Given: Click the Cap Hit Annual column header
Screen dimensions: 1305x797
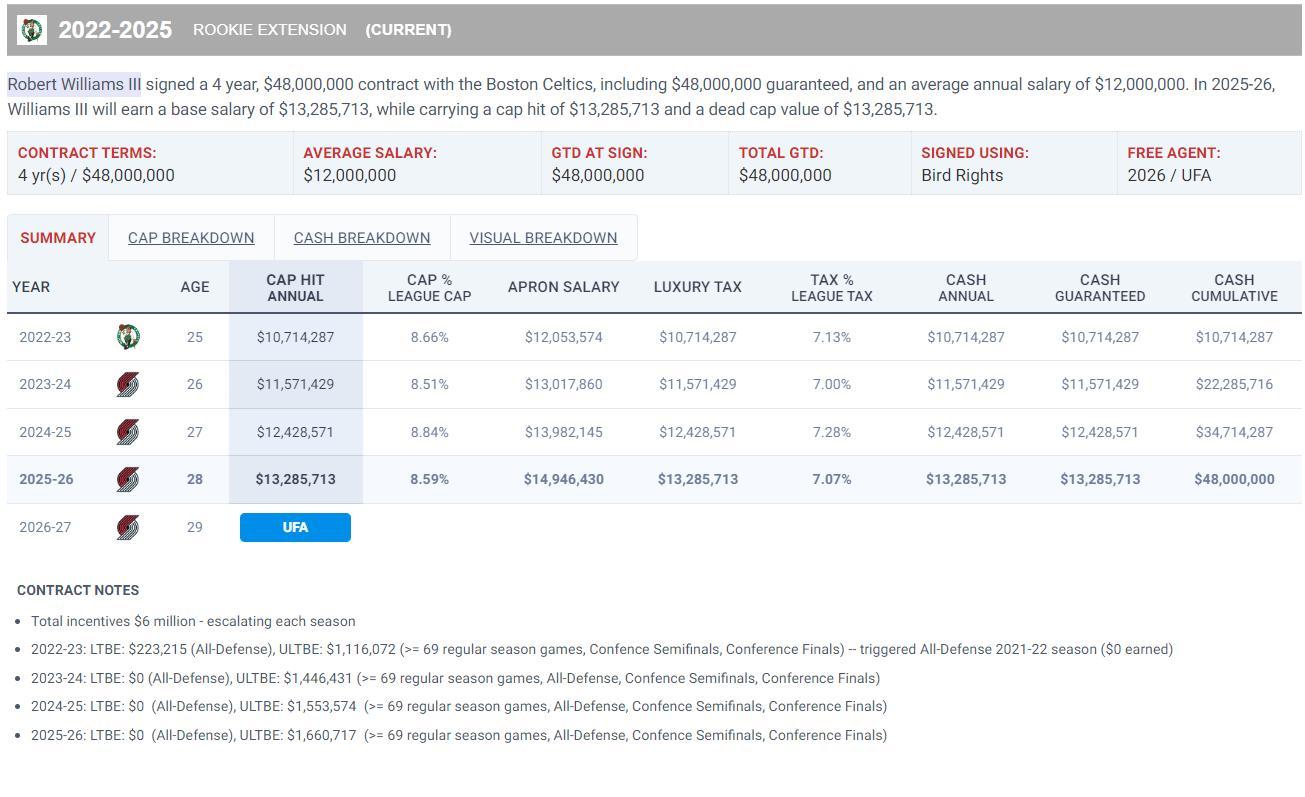Looking at the screenshot, I should (x=295, y=288).
